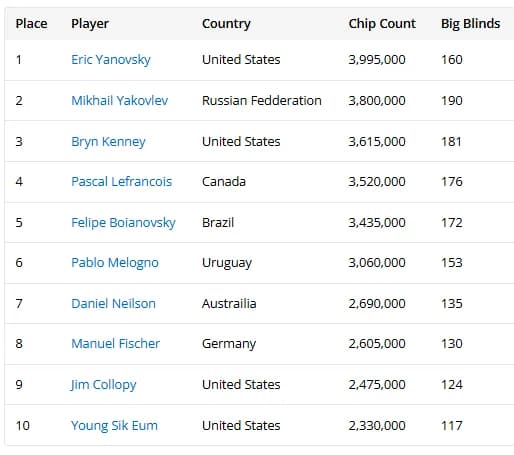514x455 pixels.
Task: Click the Russian Fedderation country cell
Action: [x=262, y=101]
